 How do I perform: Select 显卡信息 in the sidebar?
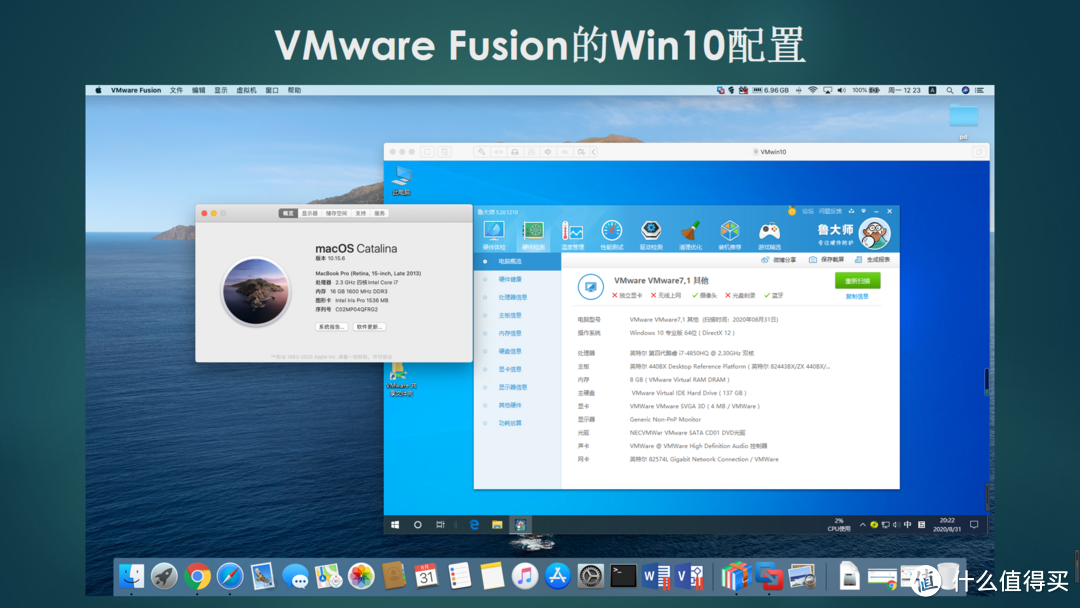517,369
